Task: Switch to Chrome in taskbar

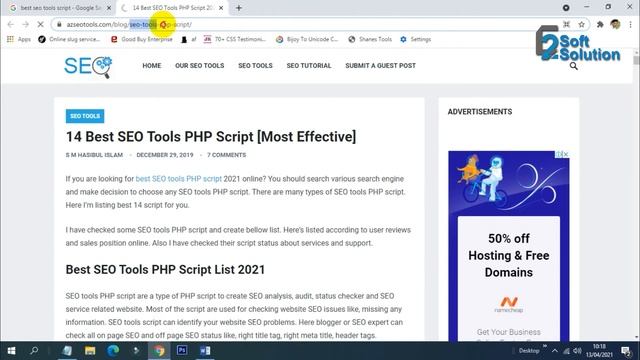Action: point(159,351)
